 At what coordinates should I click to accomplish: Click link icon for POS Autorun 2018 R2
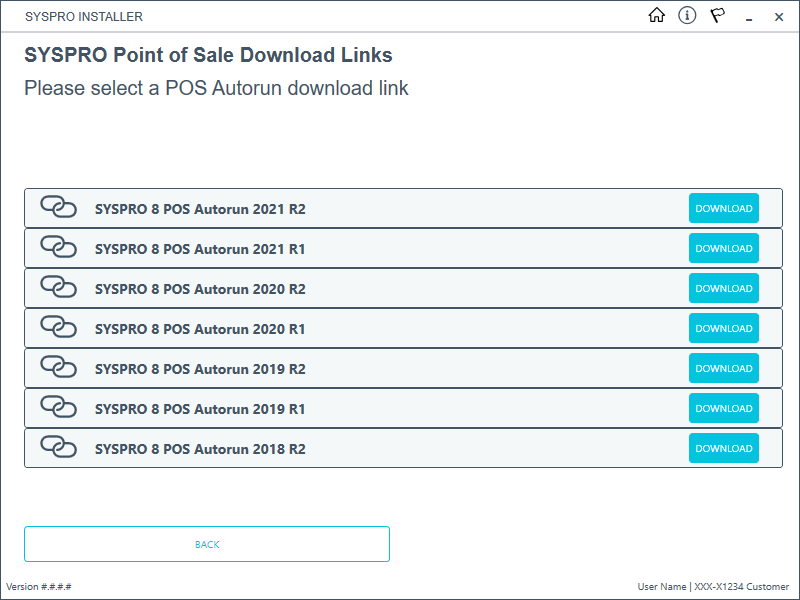pos(58,447)
